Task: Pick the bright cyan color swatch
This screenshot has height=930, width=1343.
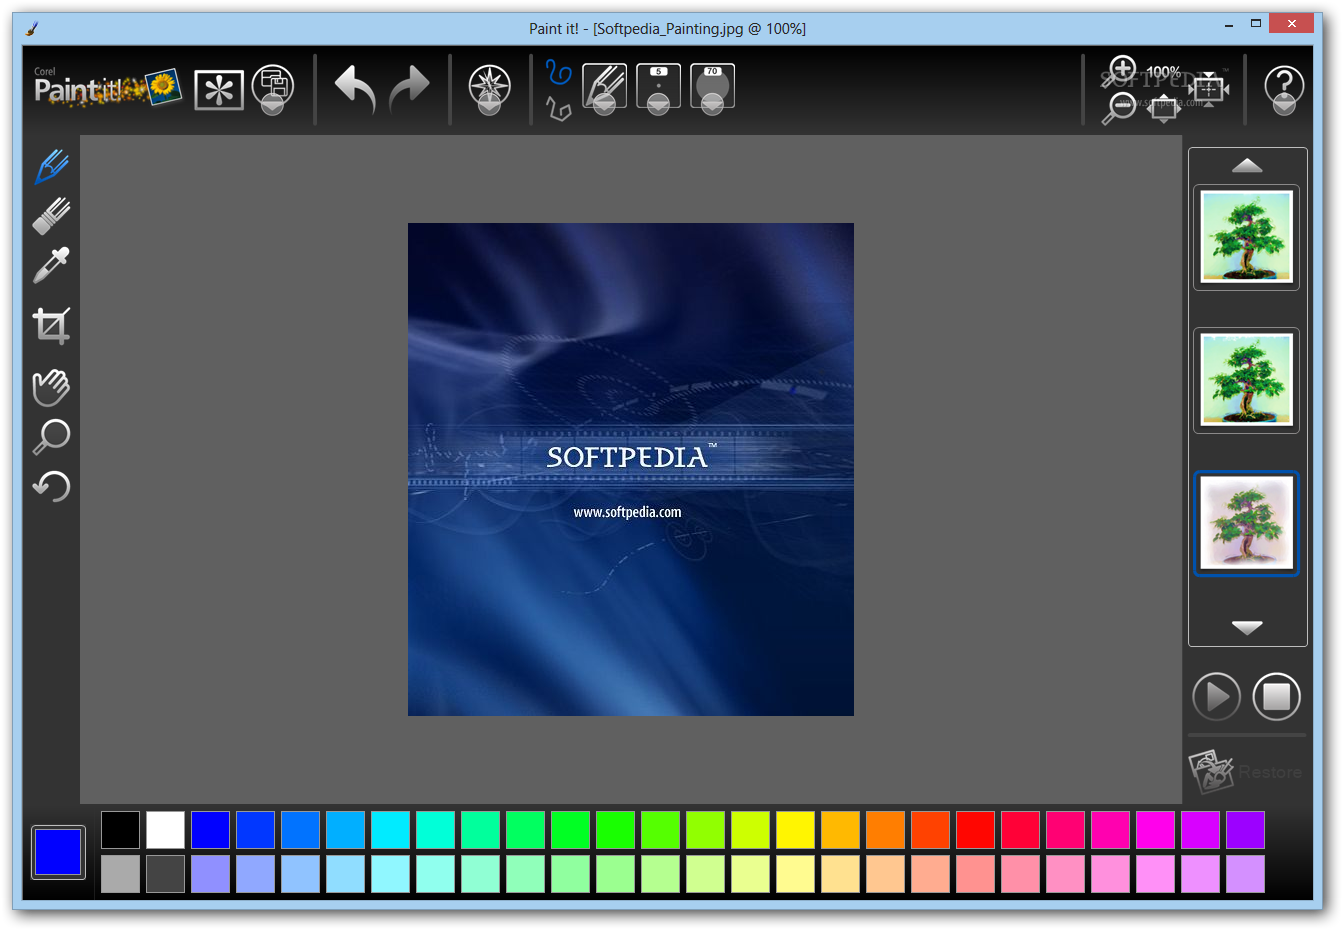Action: pyautogui.click(x=390, y=830)
